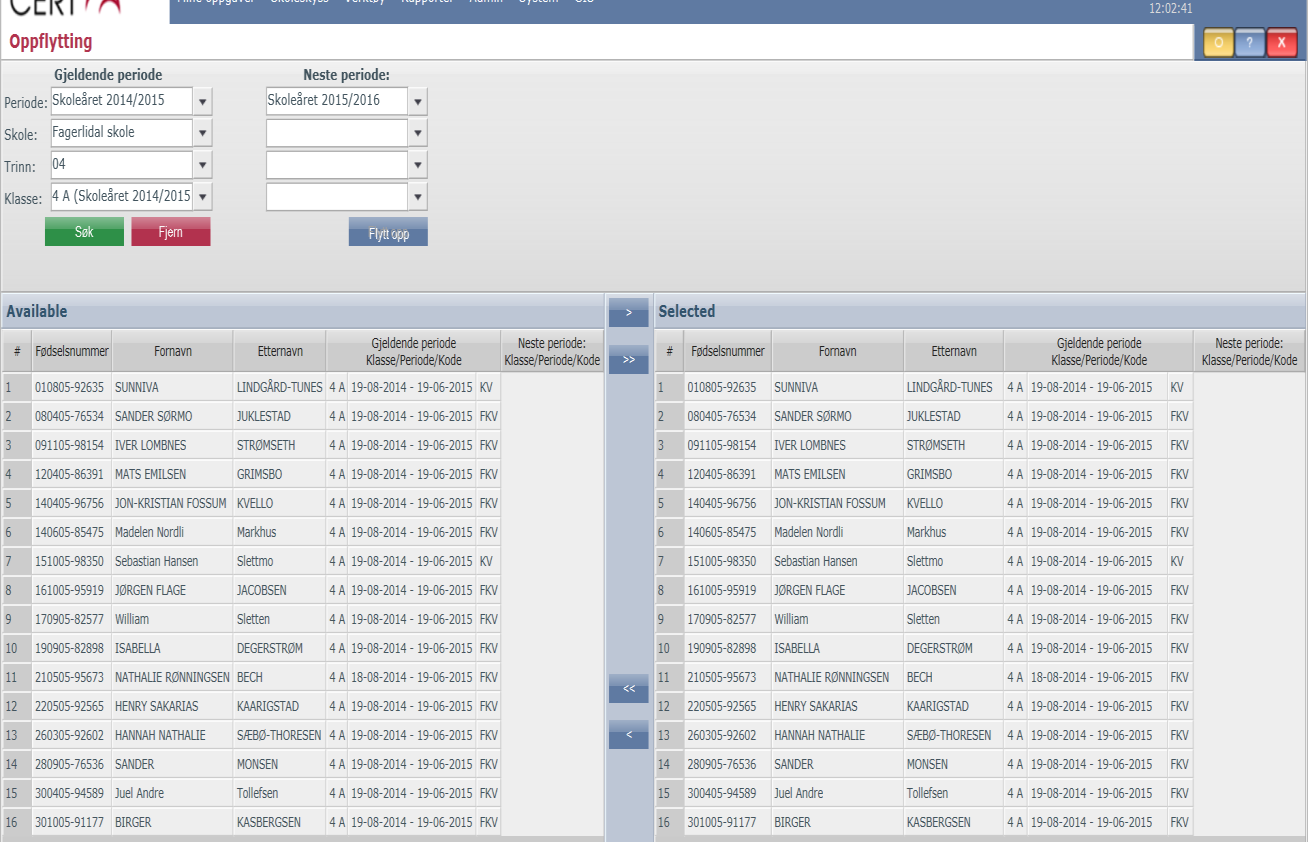Image resolution: width=1308 pixels, height=842 pixels.
Task: Select ISABELLA in the Available list
Action: 138,648
